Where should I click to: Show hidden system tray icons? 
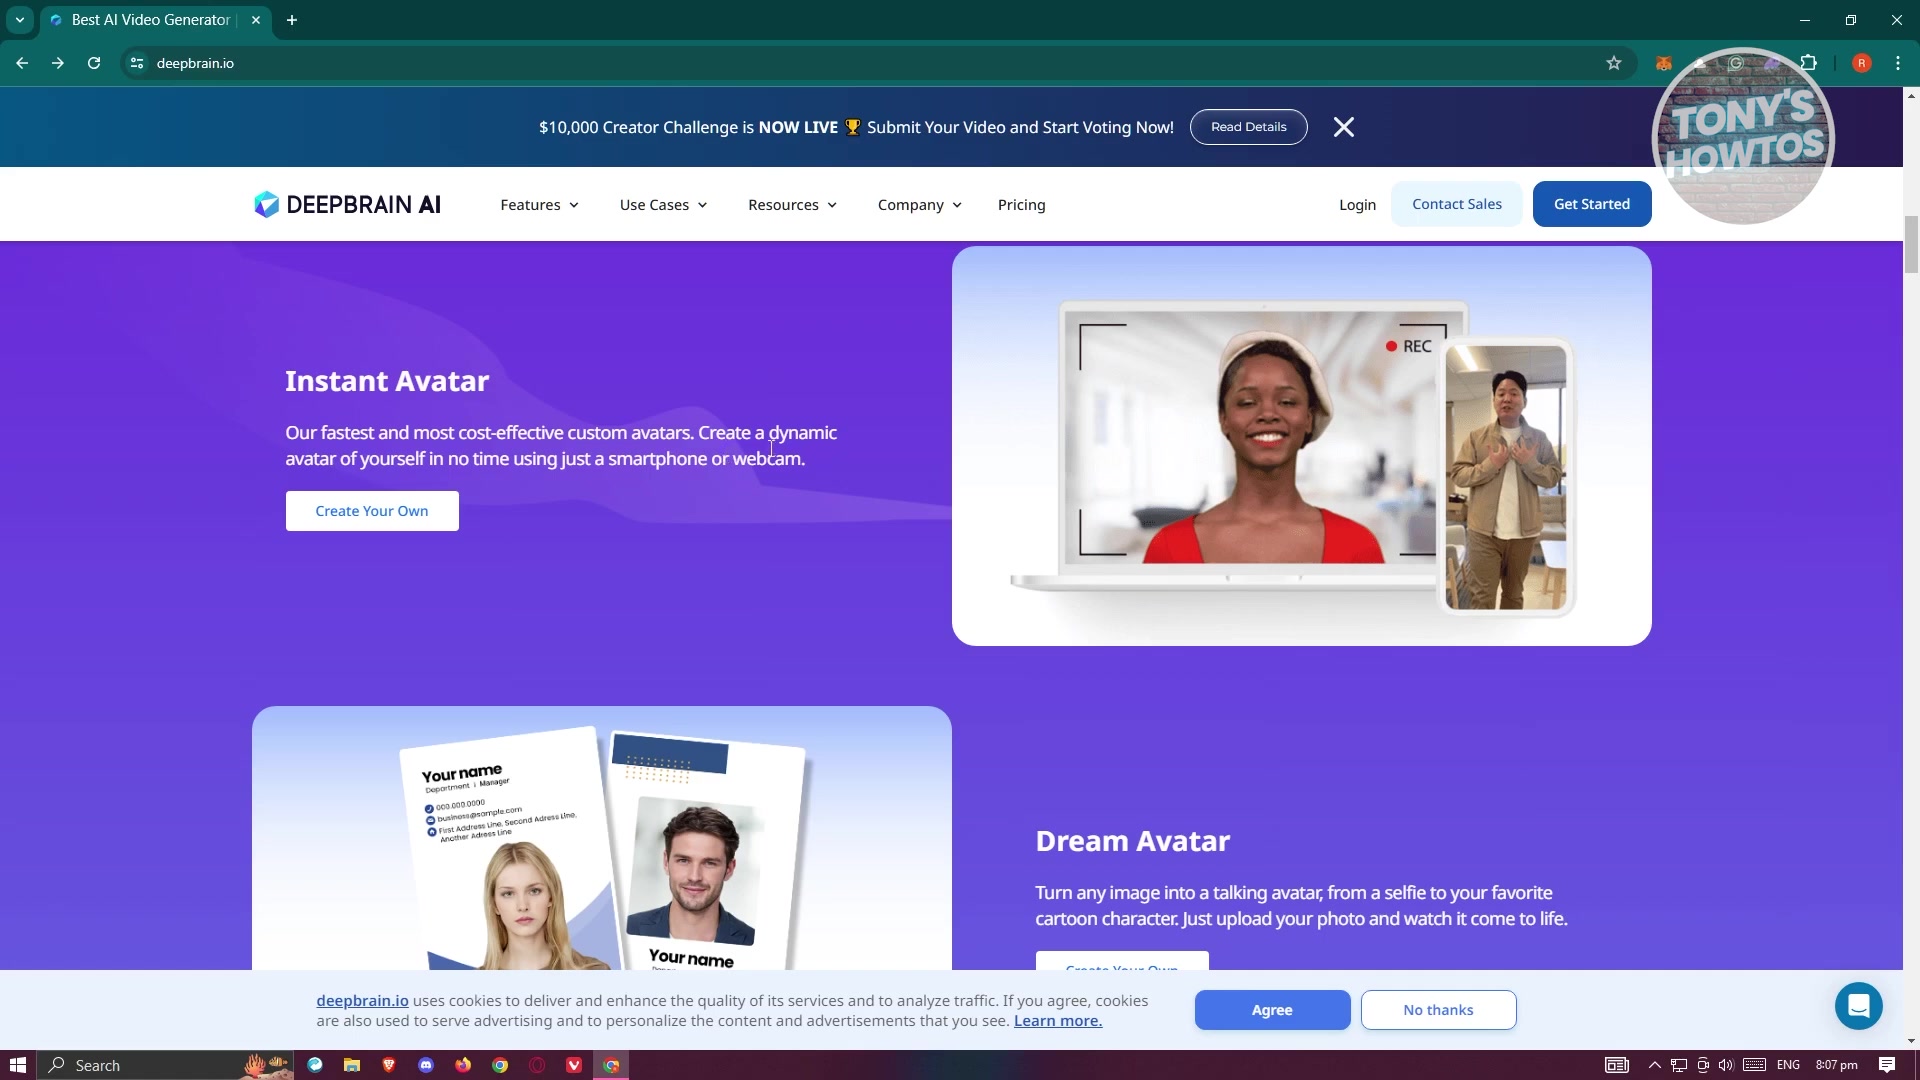coord(1654,1065)
